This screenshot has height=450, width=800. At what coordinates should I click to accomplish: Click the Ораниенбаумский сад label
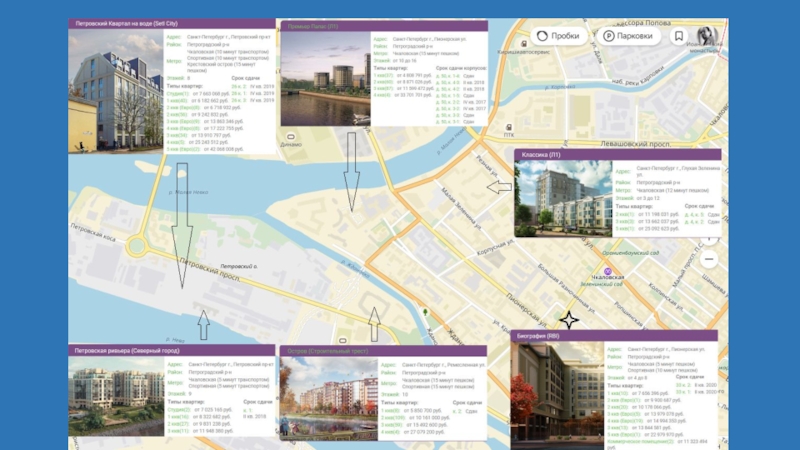[630, 253]
